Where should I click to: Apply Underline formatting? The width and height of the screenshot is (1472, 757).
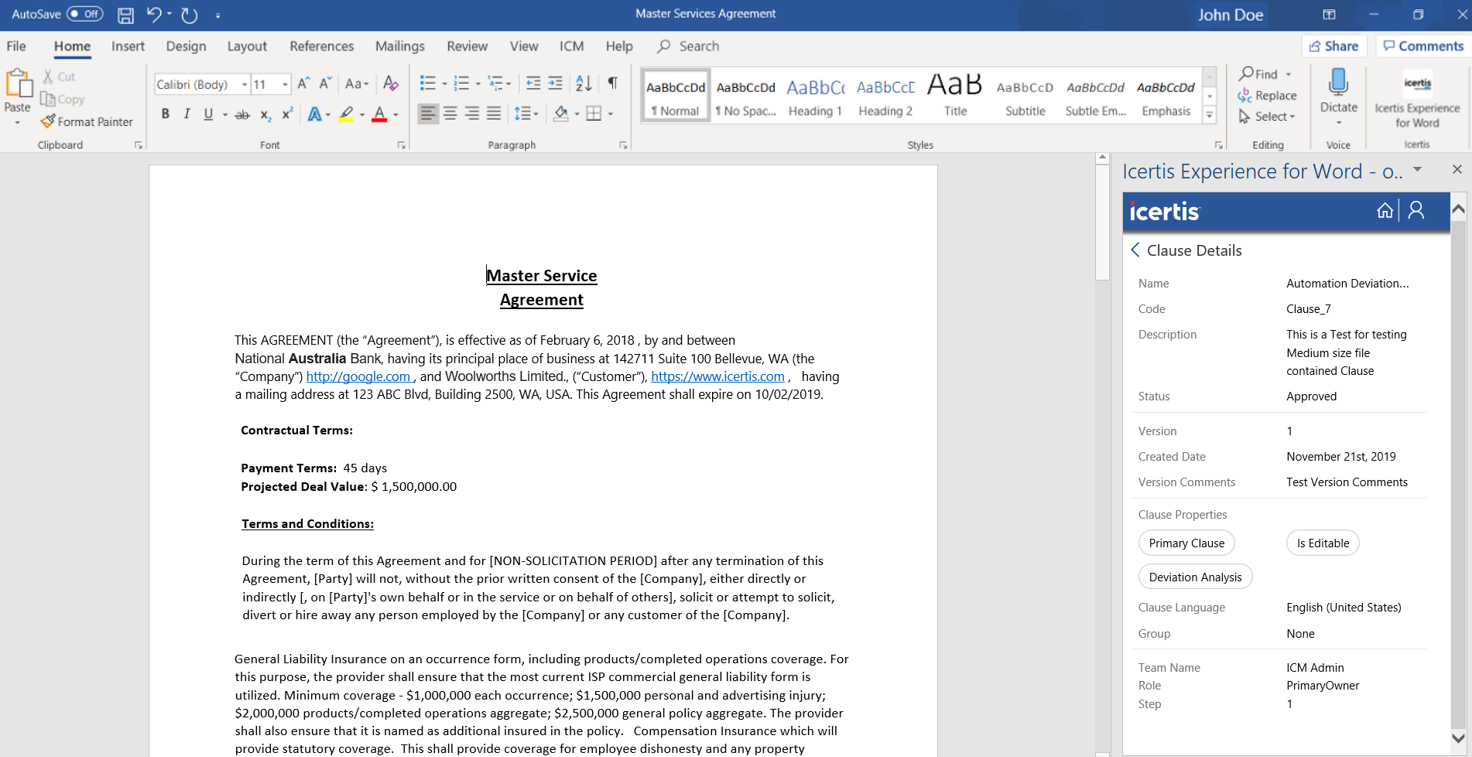point(208,115)
